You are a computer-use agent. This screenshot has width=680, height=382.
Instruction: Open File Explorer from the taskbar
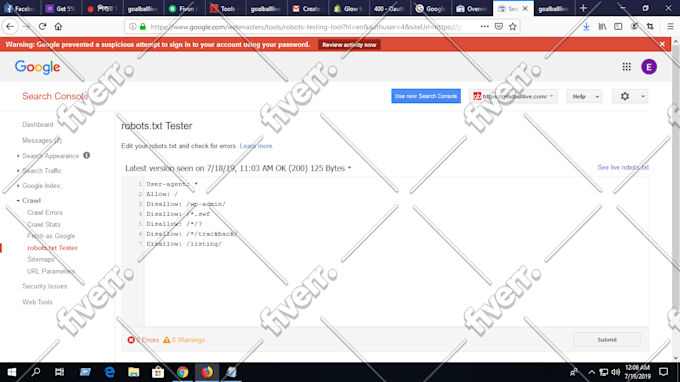134,372
